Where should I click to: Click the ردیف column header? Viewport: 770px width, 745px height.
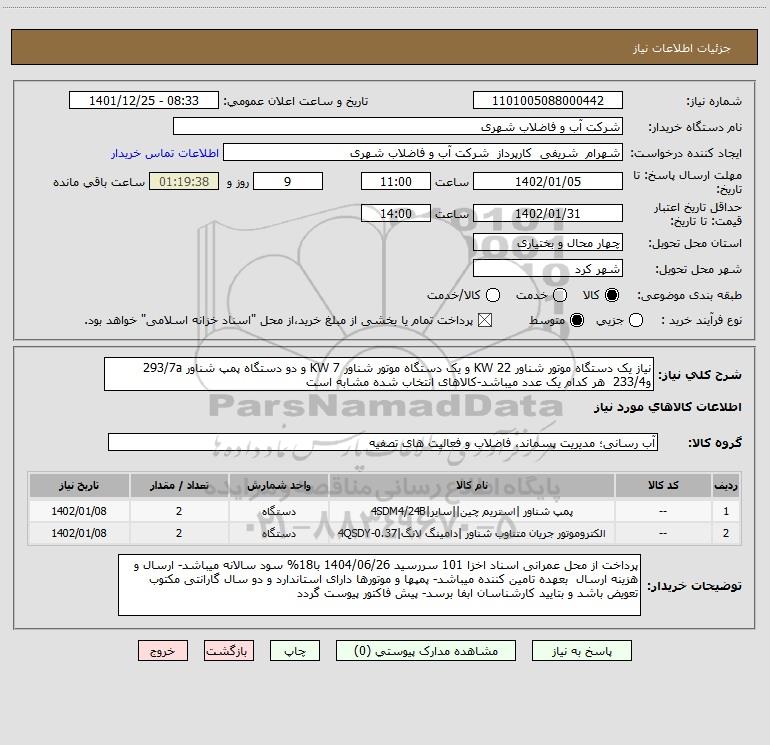[726, 485]
